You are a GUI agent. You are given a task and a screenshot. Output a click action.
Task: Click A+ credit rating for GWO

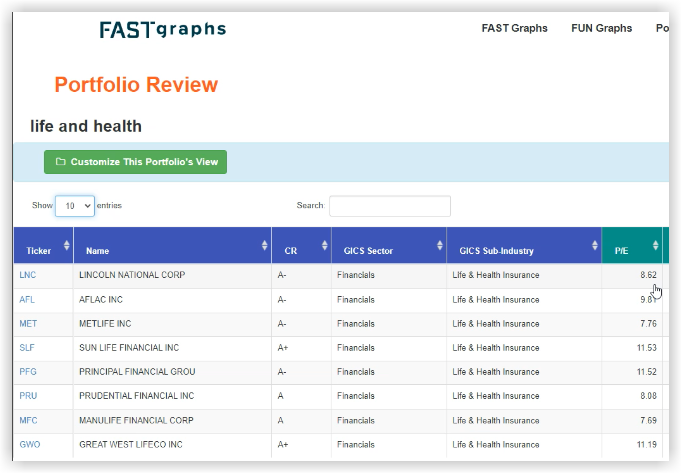[283, 444]
